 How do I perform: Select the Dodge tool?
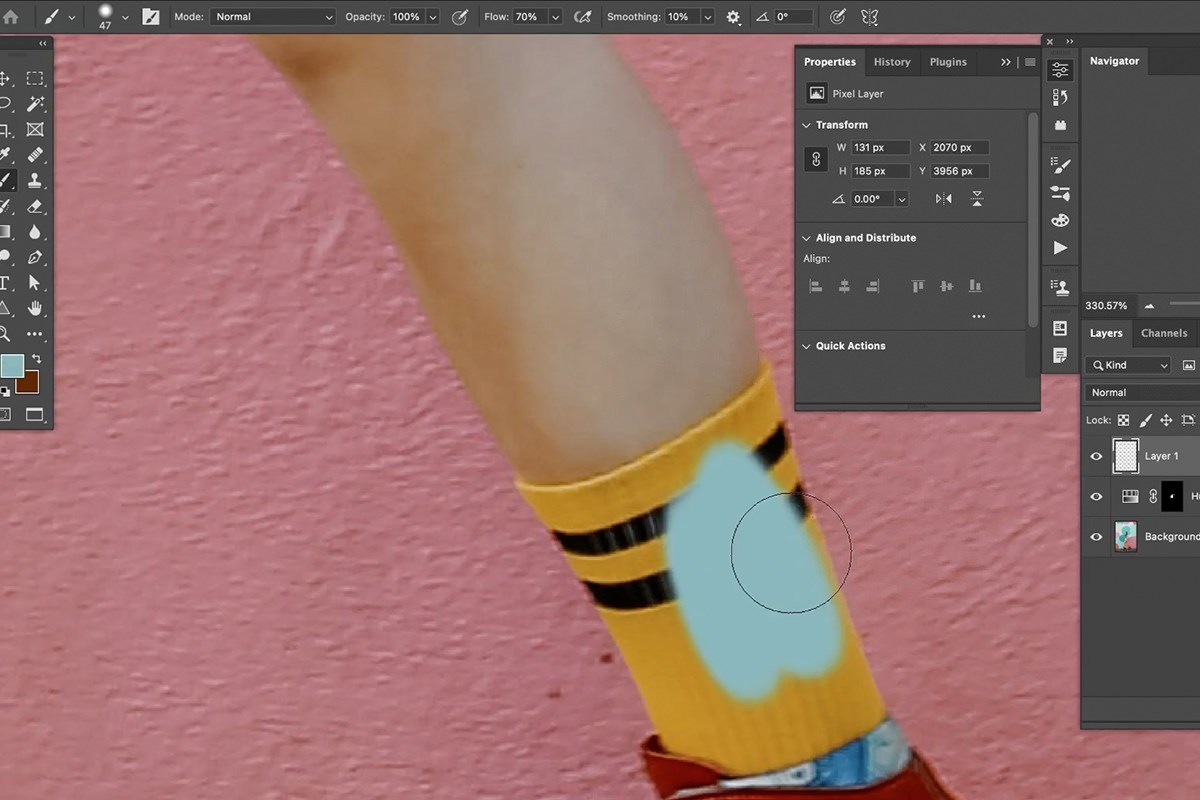pos(4,257)
